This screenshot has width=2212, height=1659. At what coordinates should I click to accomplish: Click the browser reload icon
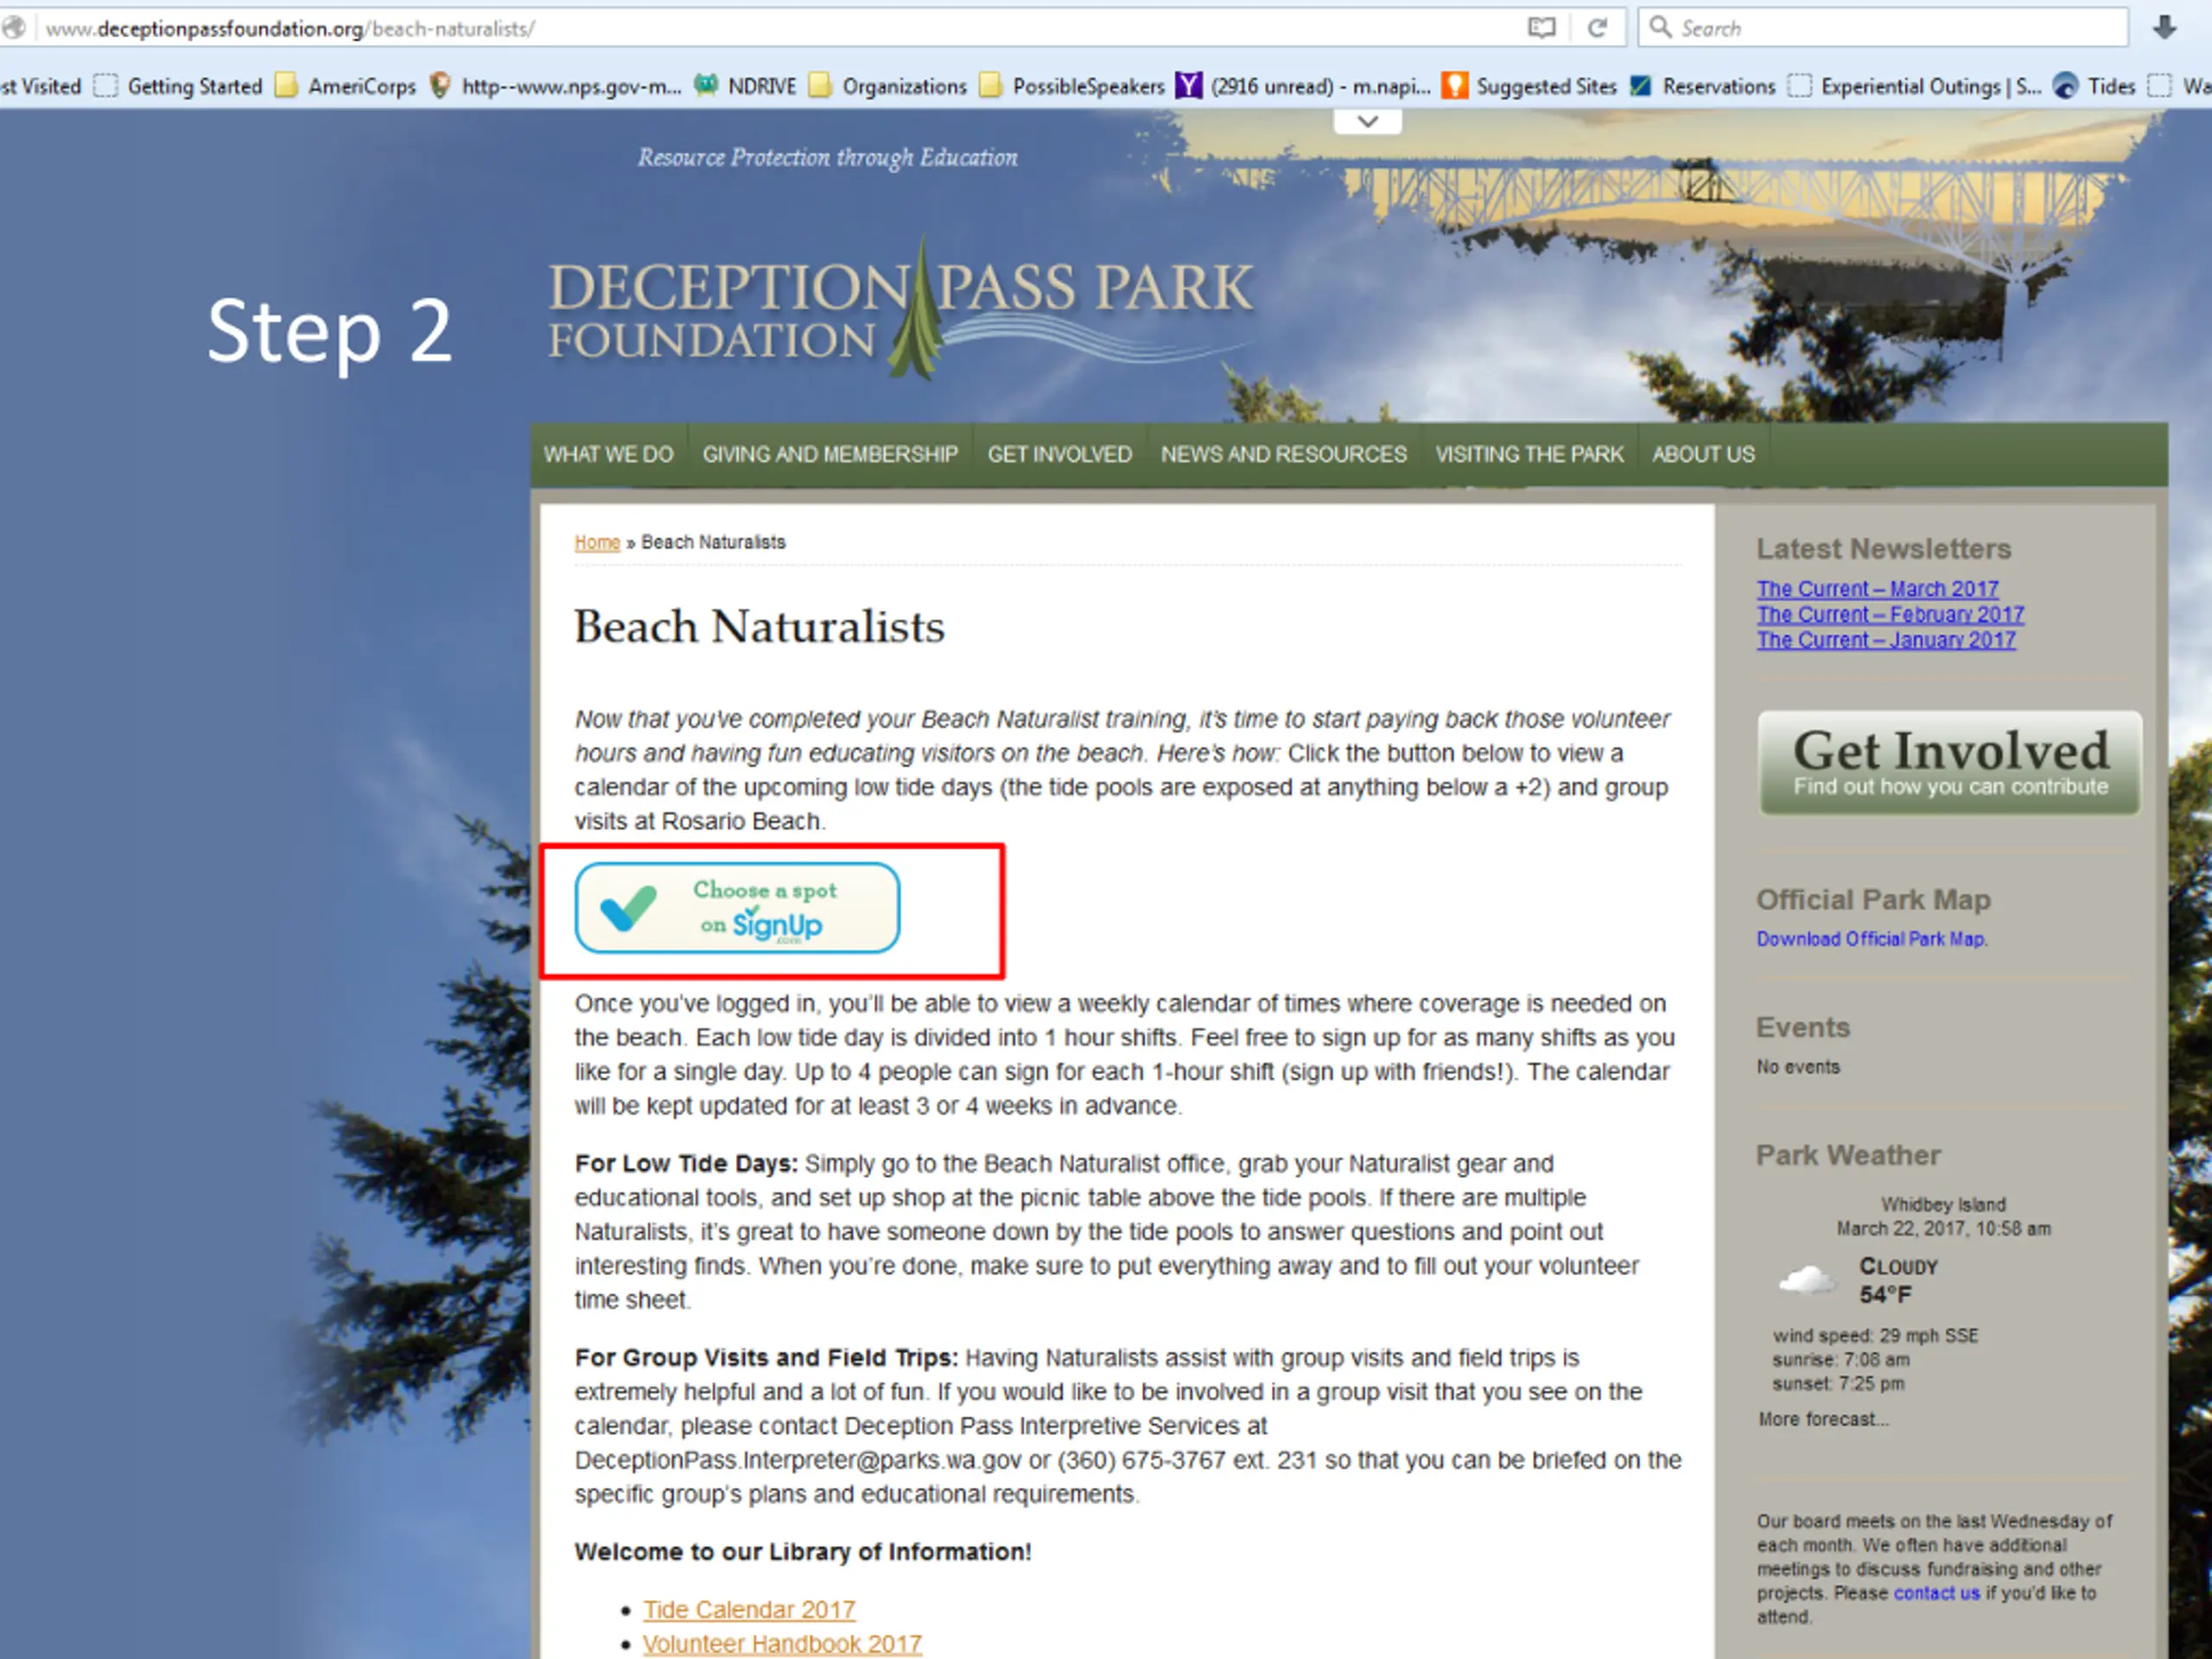pos(1597,28)
